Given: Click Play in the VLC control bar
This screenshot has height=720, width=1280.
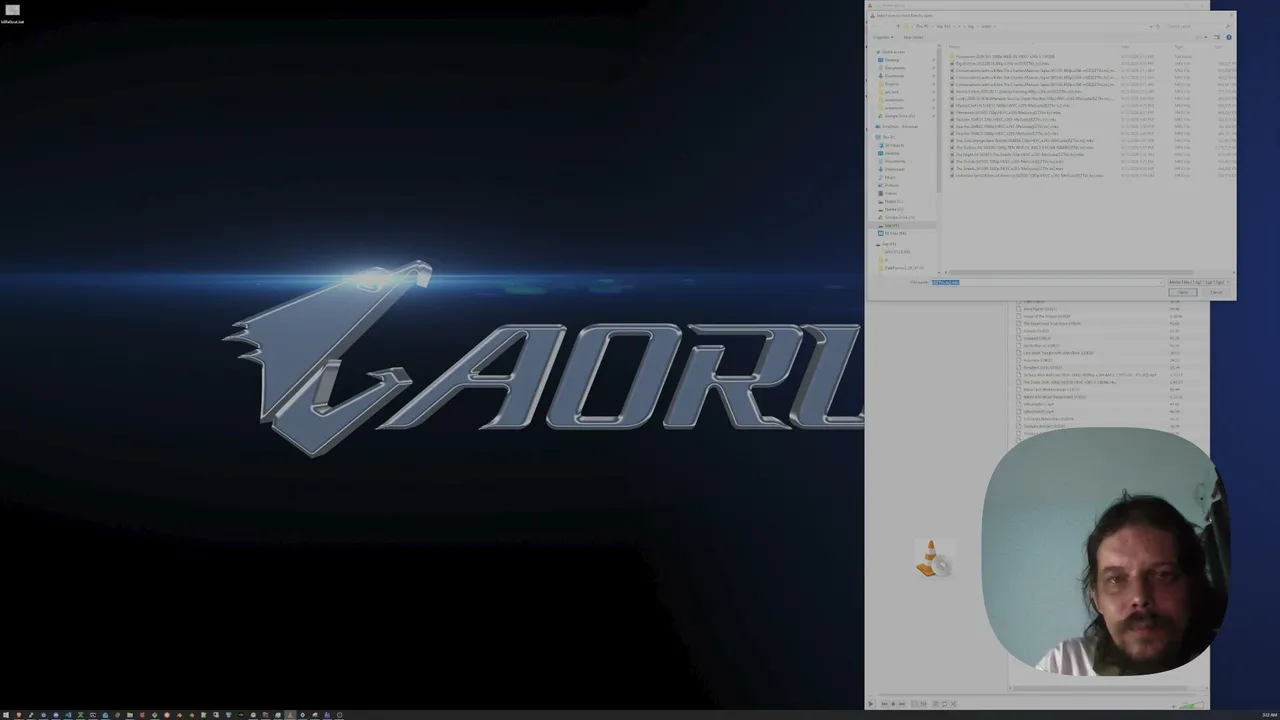Looking at the screenshot, I should [x=871, y=704].
